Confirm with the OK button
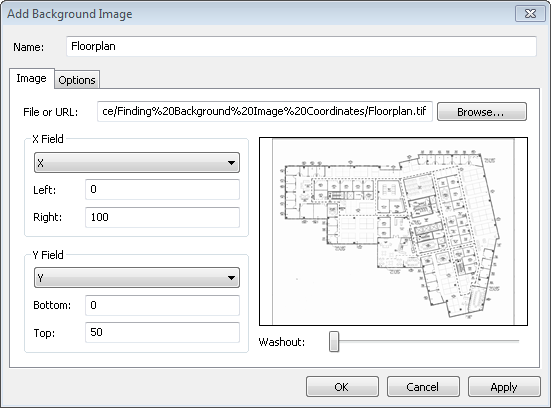The width and height of the screenshot is (551, 408). click(342, 387)
